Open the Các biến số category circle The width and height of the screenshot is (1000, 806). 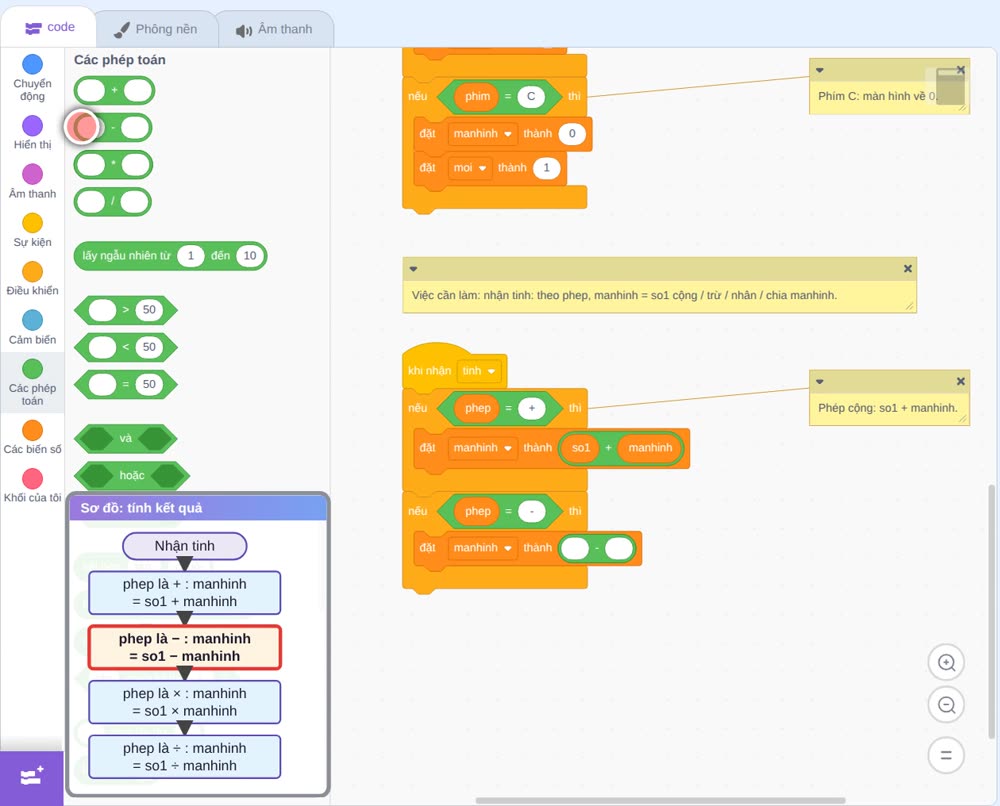point(33,430)
